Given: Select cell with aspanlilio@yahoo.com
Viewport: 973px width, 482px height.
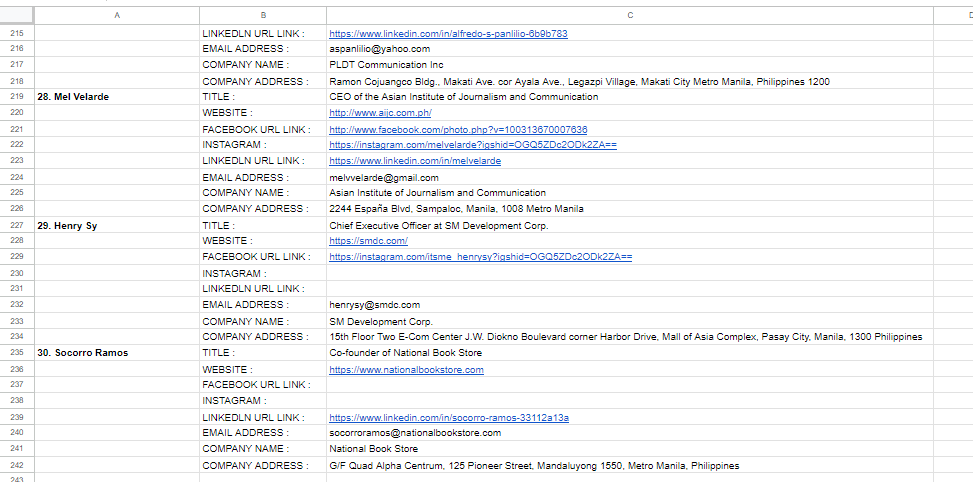Looking at the screenshot, I should (x=630, y=48).
